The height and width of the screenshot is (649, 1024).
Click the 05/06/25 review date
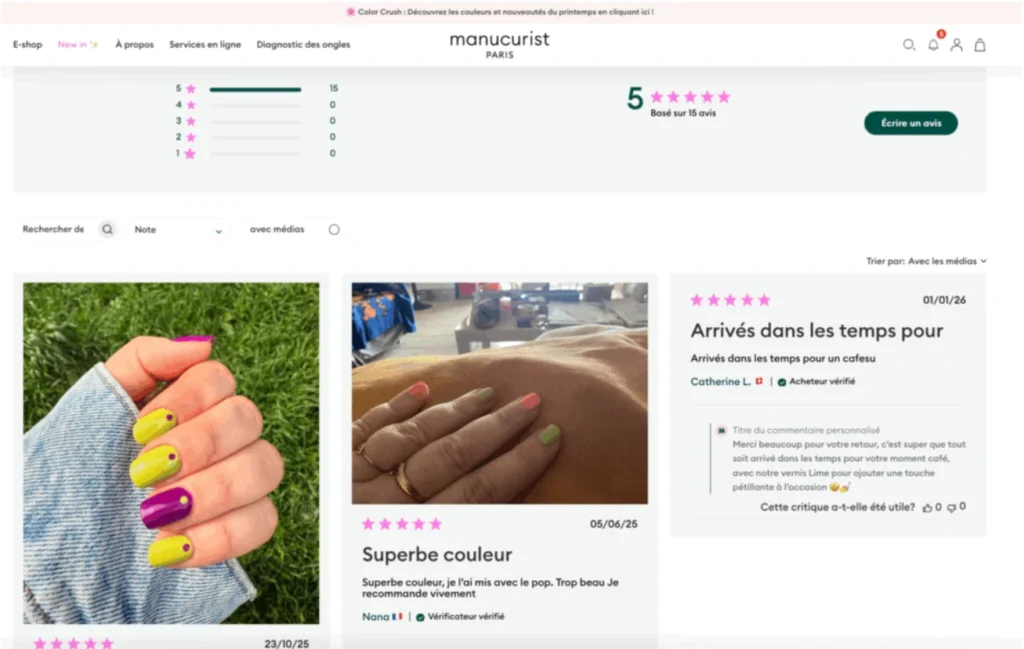614,524
